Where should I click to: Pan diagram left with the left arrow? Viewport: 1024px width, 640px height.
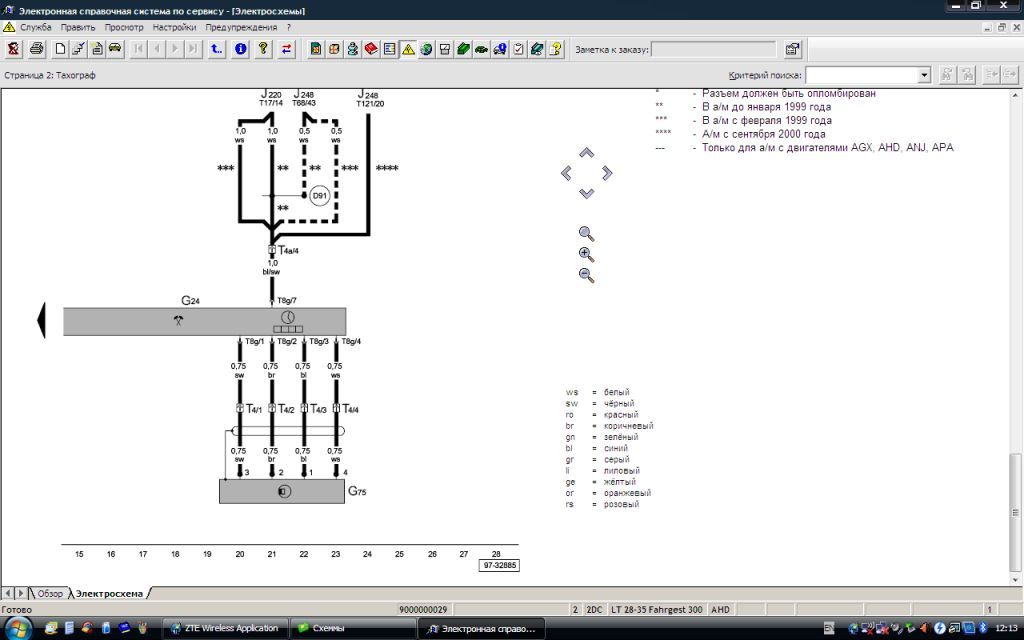(566, 173)
